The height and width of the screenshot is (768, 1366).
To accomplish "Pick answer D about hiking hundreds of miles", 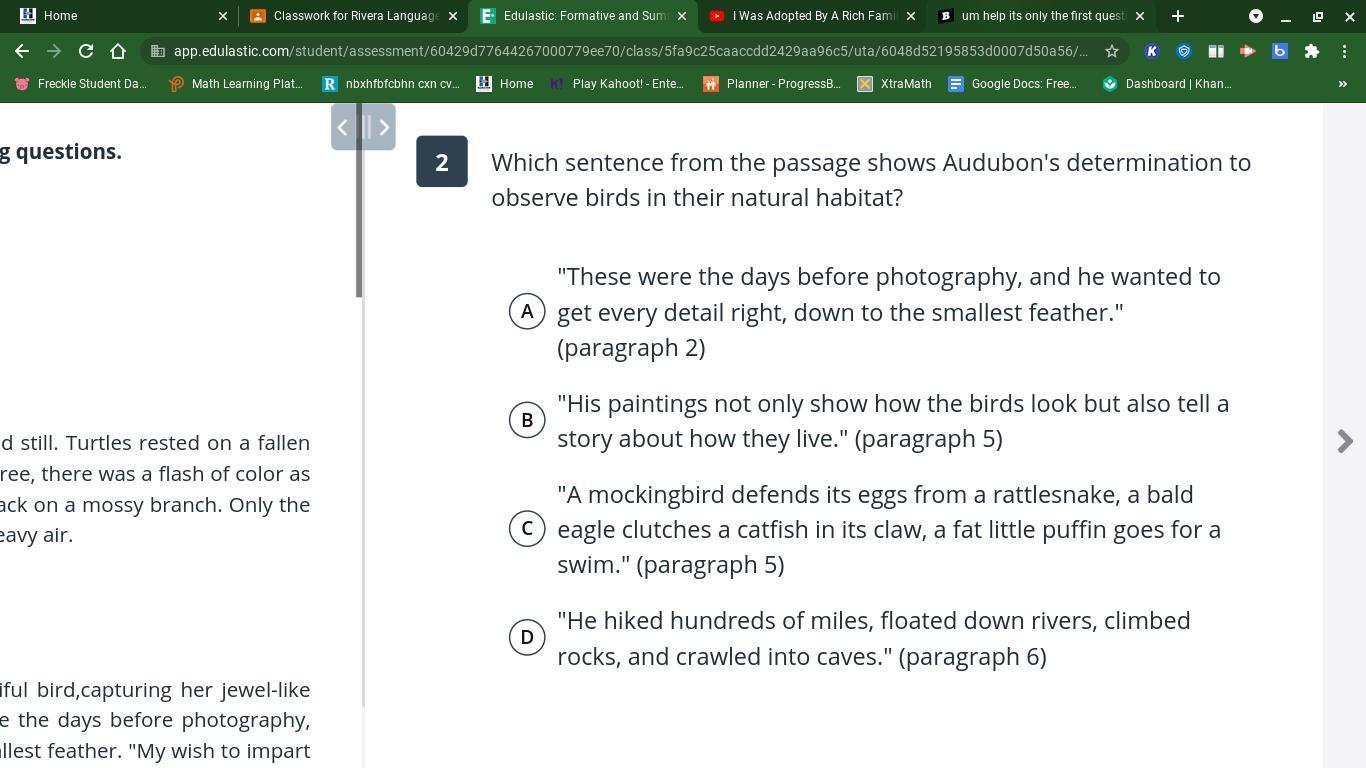I will [527, 637].
